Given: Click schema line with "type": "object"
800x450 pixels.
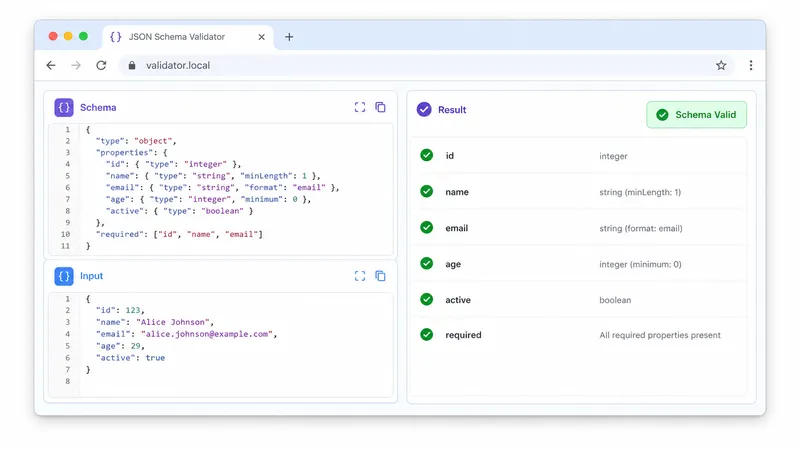Looking at the screenshot, I should click(136, 141).
